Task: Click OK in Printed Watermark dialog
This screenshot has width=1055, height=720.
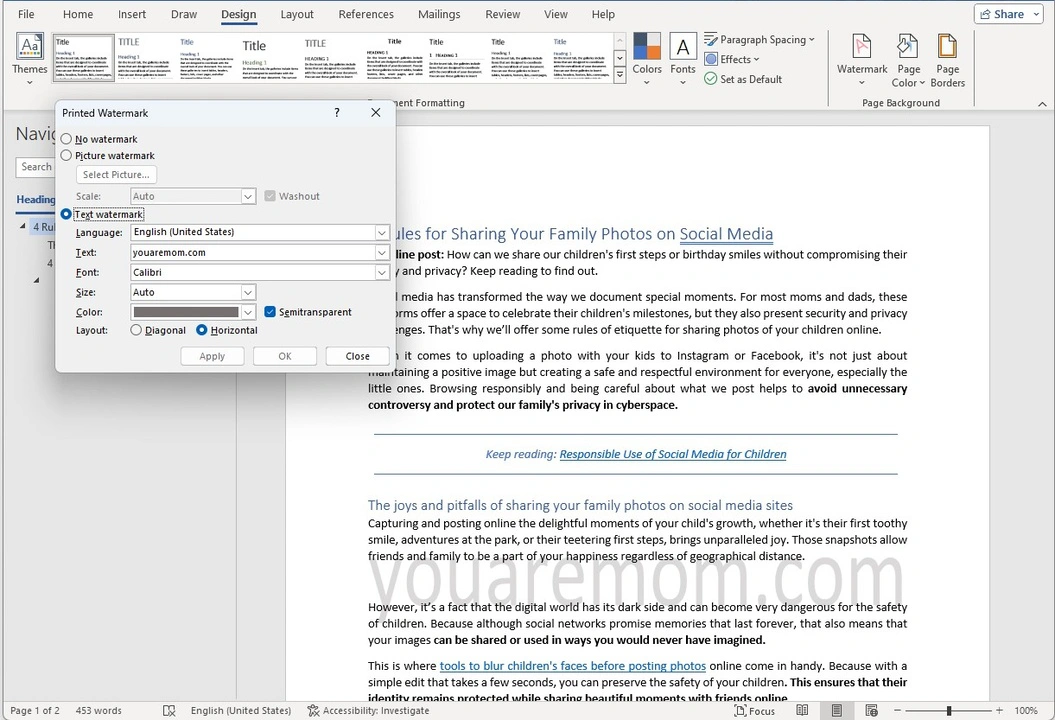Action: (285, 356)
